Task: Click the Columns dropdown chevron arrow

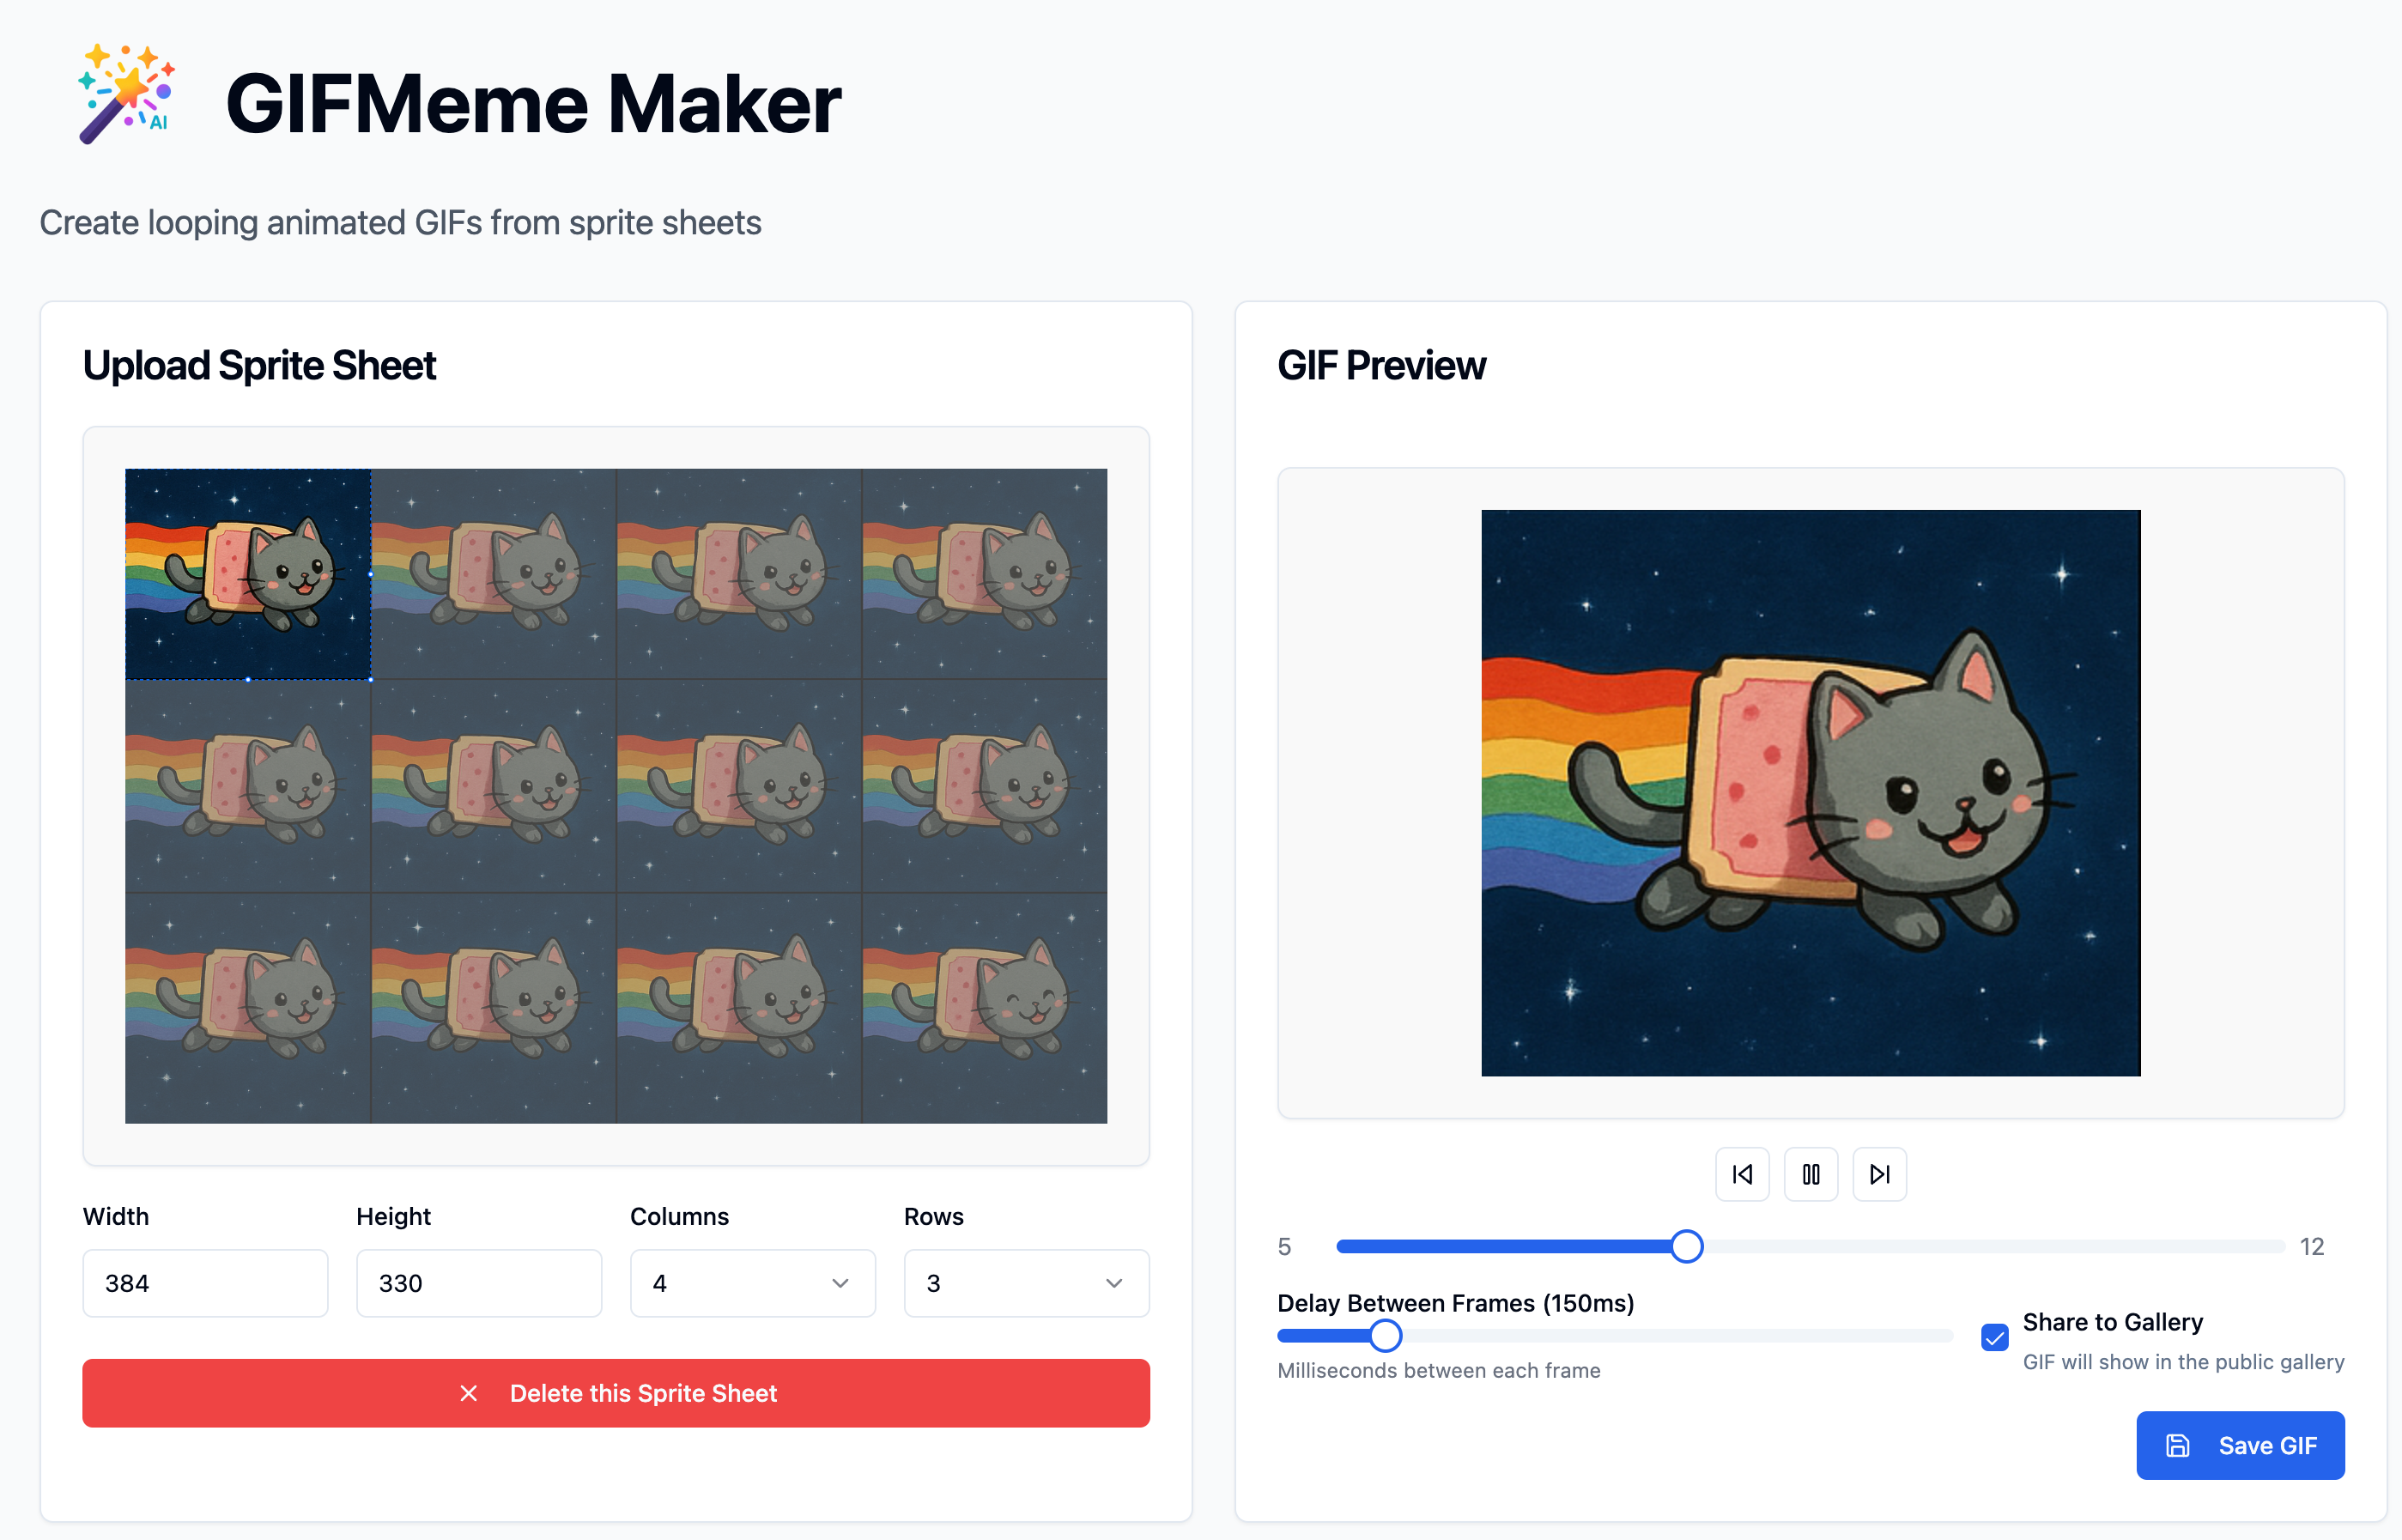Action: pos(840,1283)
